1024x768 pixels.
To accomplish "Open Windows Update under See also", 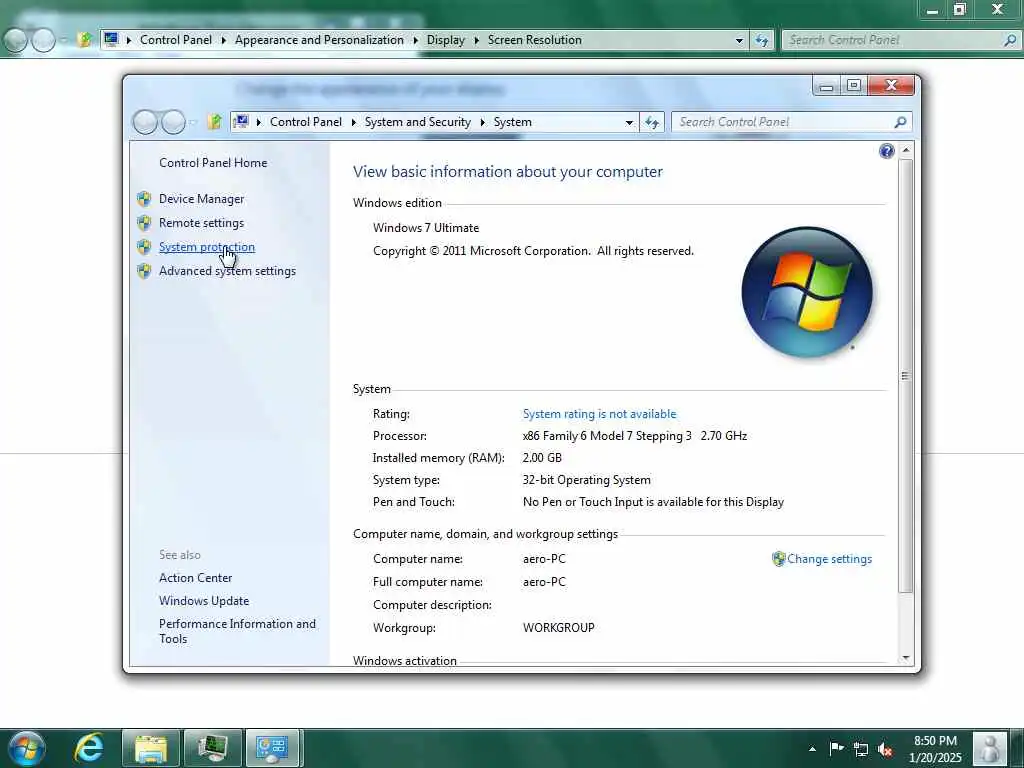I will click(x=204, y=601).
